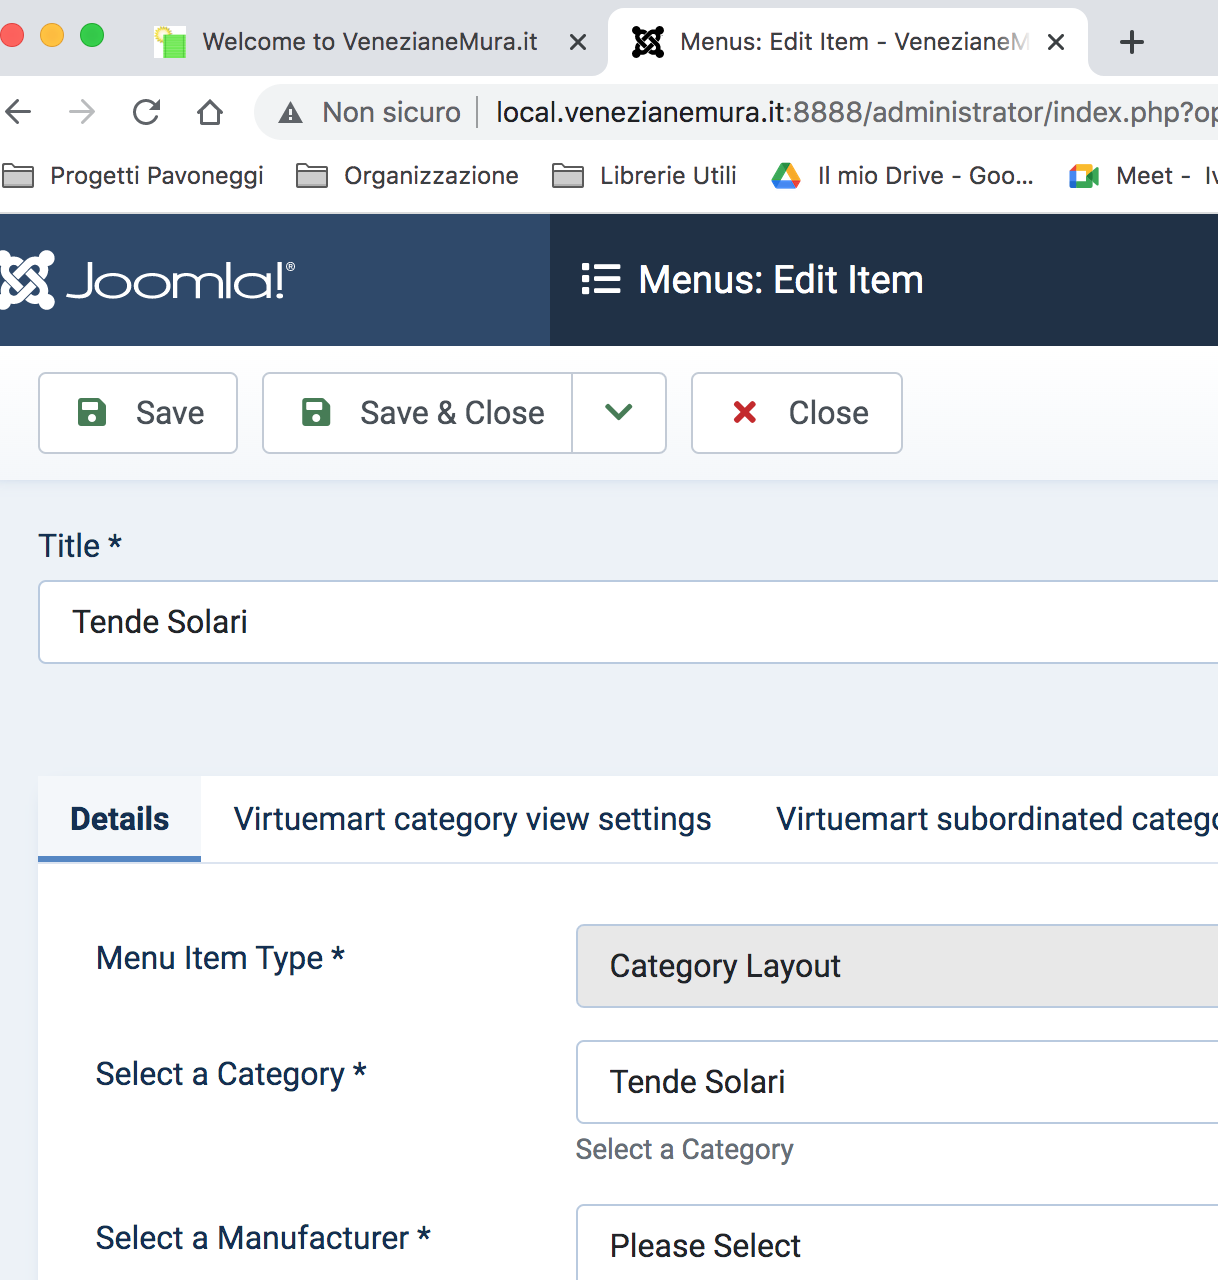This screenshot has height=1280, width=1218.
Task: Open the Organizzazione bookmarks folder
Action: (408, 176)
